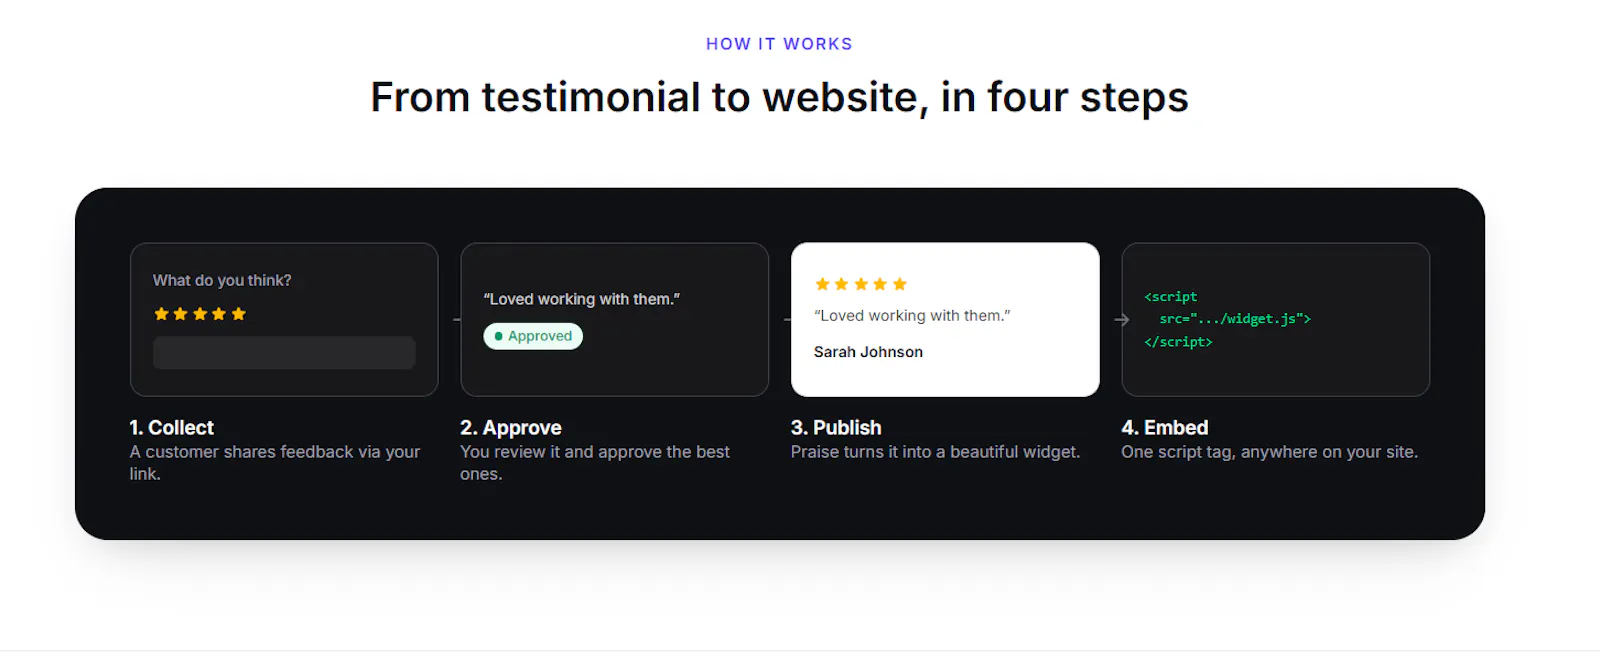Image resolution: width=1600 pixels, height=658 pixels.
Task: Click the '3. Publish' step title
Action: (836, 427)
